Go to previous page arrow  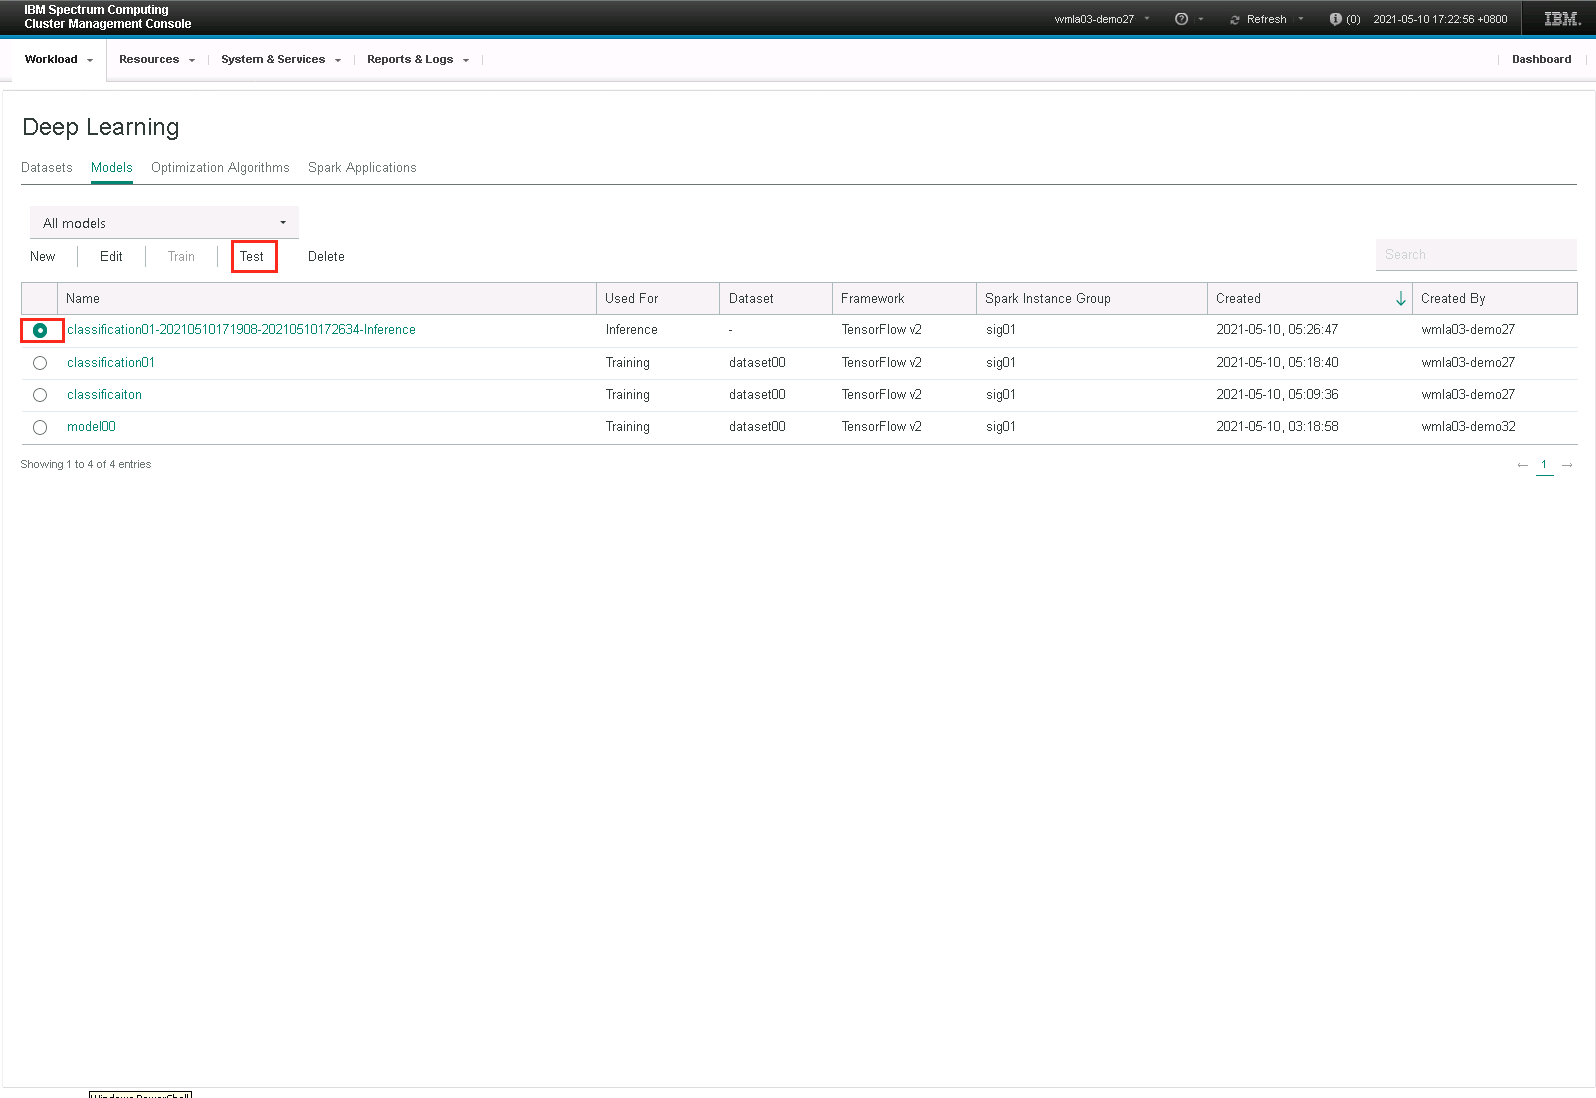(x=1522, y=465)
